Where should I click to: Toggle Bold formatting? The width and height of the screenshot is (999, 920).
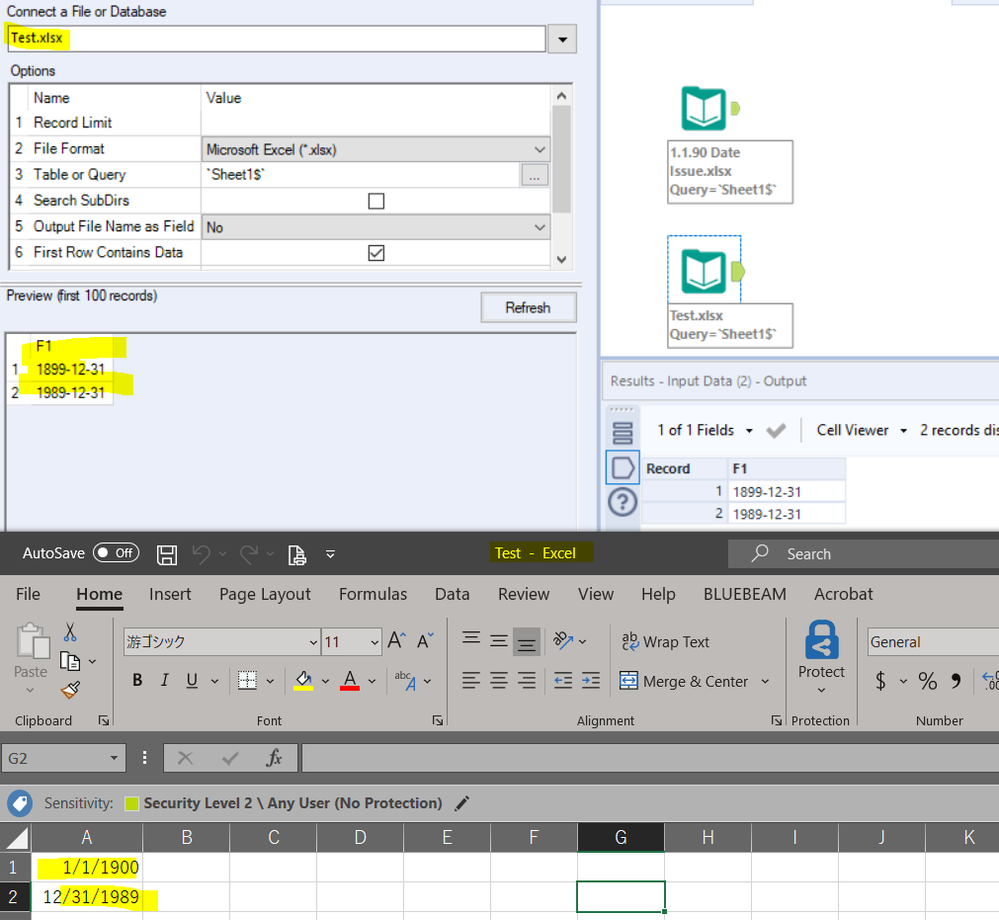click(x=137, y=680)
